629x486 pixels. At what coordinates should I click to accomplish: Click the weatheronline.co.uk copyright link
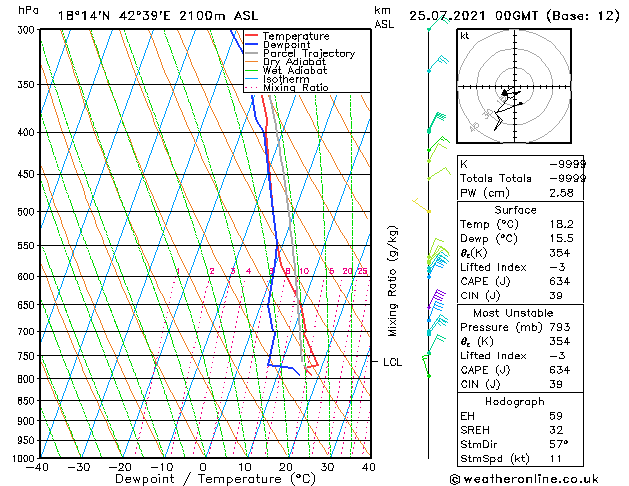coord(524,479)
